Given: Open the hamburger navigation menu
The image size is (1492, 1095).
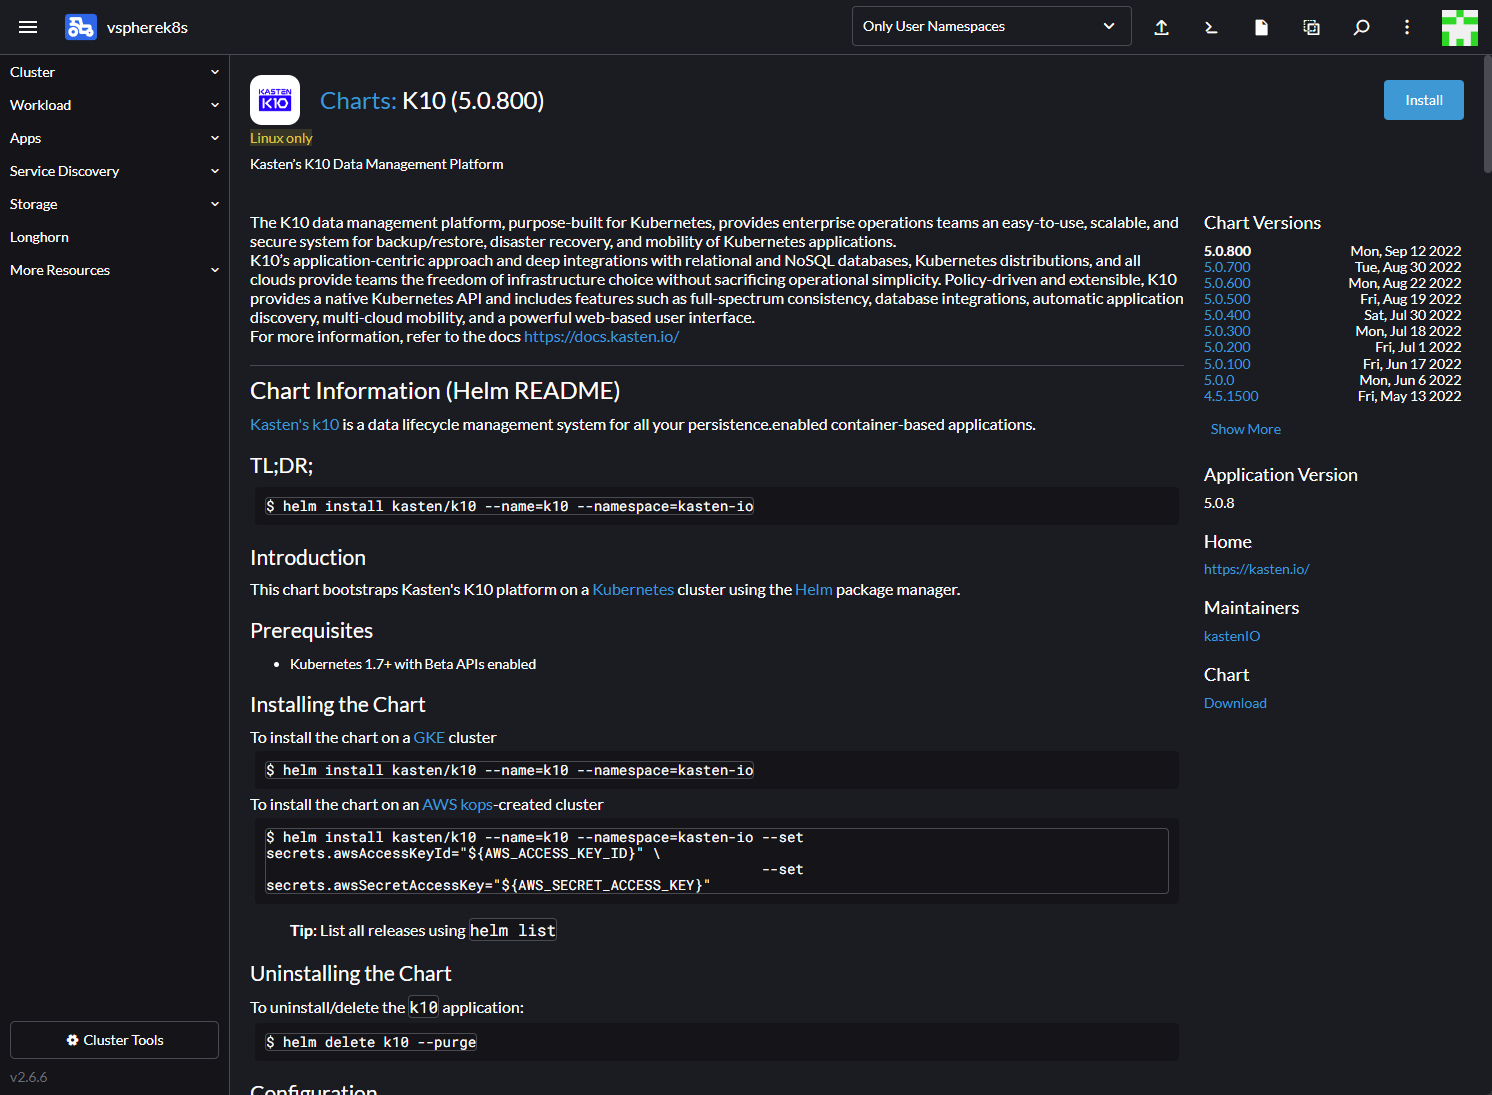Looking at the screenshot, I should [x=28, y=27].
